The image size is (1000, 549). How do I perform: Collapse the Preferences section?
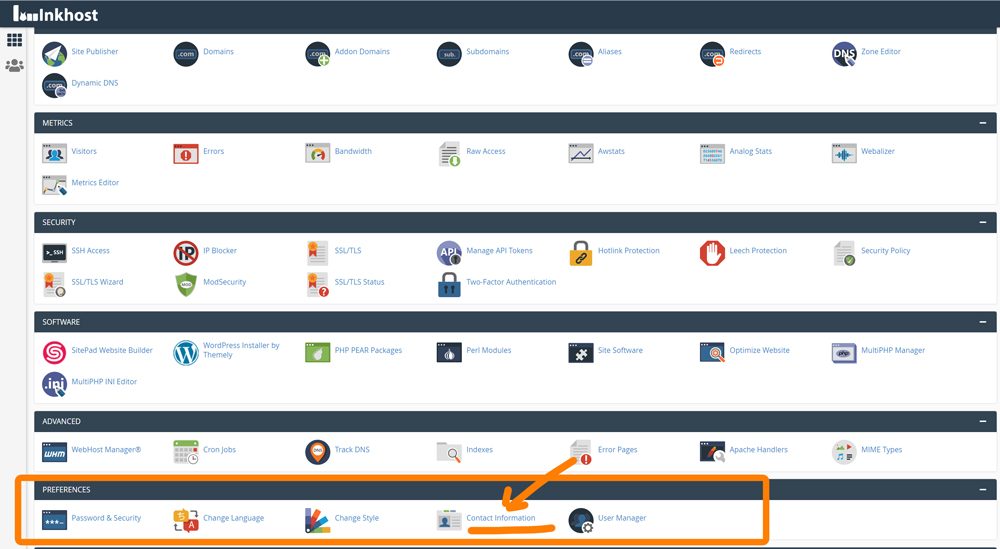(983, 490)
